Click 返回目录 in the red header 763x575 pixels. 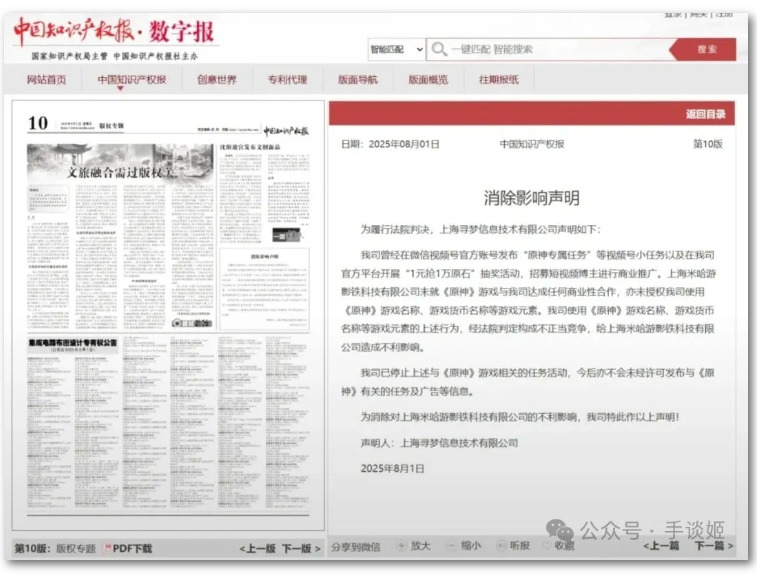706,114
